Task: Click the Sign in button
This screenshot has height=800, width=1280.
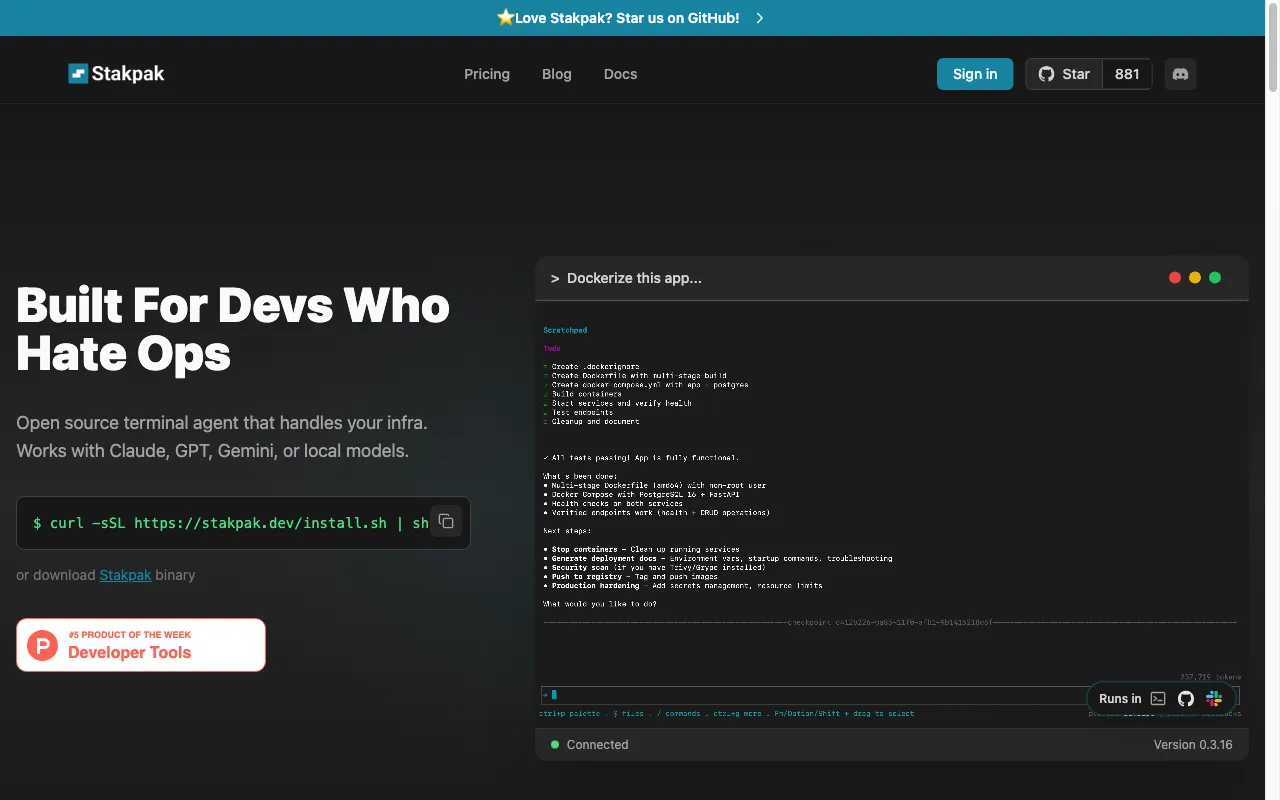Action: [x=975, y=74]
